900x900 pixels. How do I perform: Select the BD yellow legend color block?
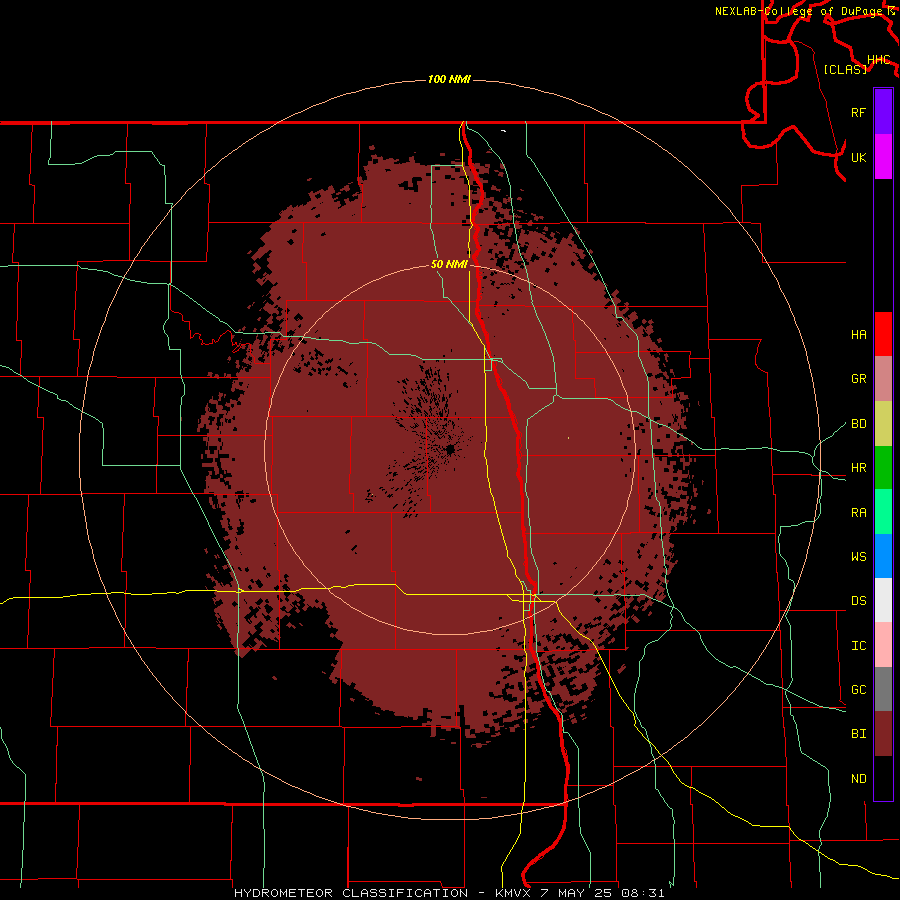click(883, 424)
